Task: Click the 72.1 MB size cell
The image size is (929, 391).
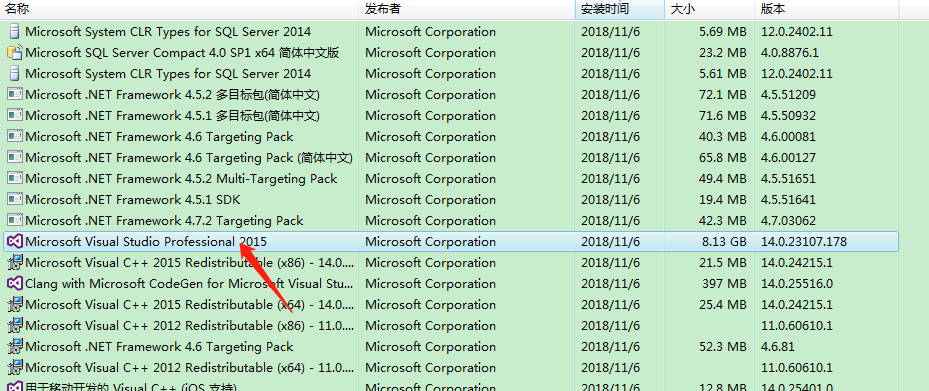Action: (723, 95)
